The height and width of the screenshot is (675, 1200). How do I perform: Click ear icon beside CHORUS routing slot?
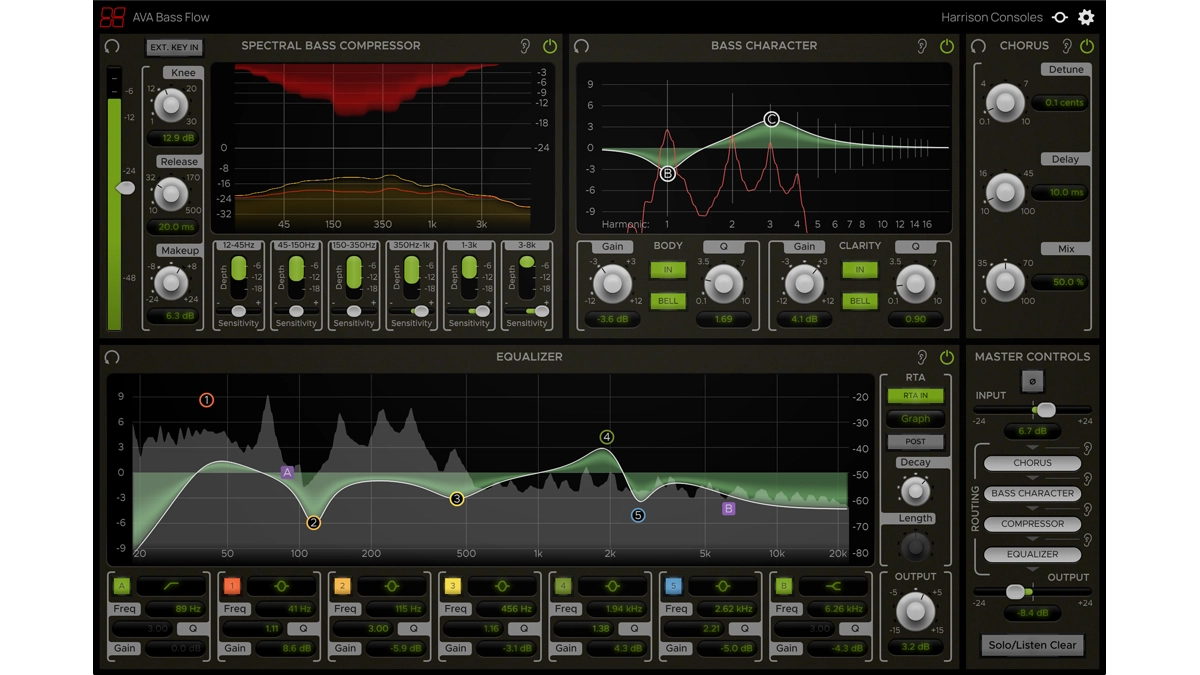pos(1087,449)
